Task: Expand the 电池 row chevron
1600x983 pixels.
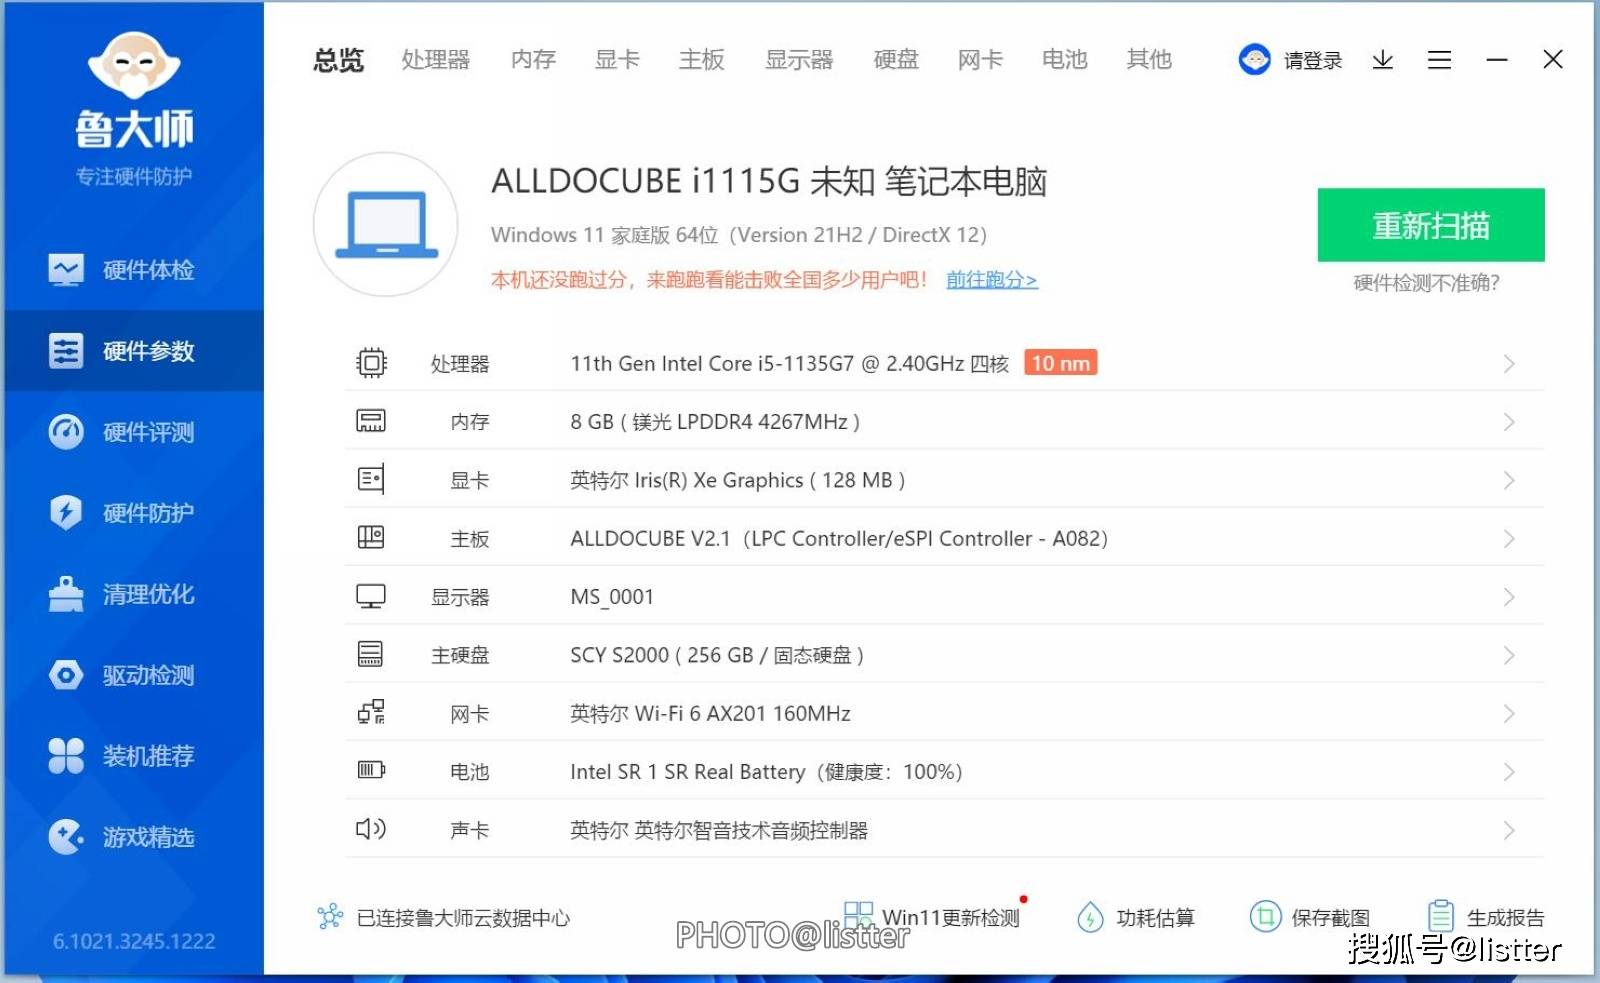Action: [1509, 772]
